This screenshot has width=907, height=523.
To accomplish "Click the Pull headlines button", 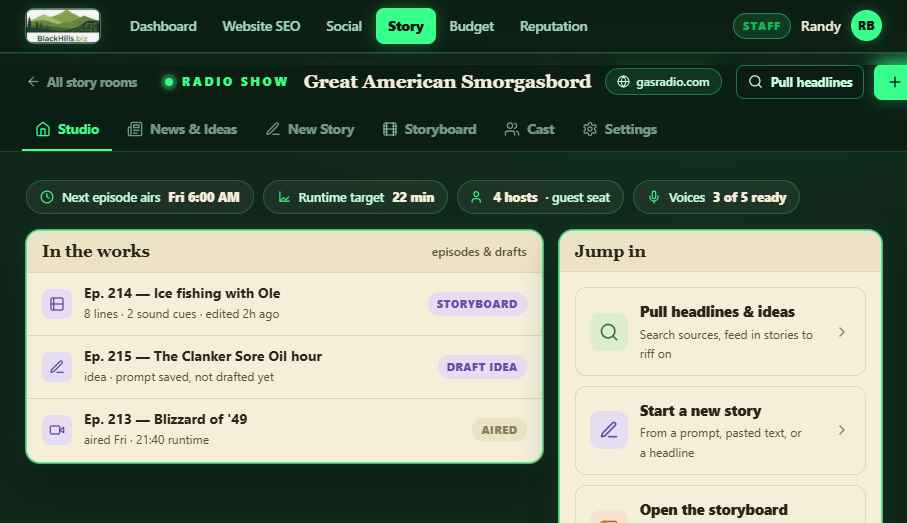I will pyautogui.click(x=800, y=82).
